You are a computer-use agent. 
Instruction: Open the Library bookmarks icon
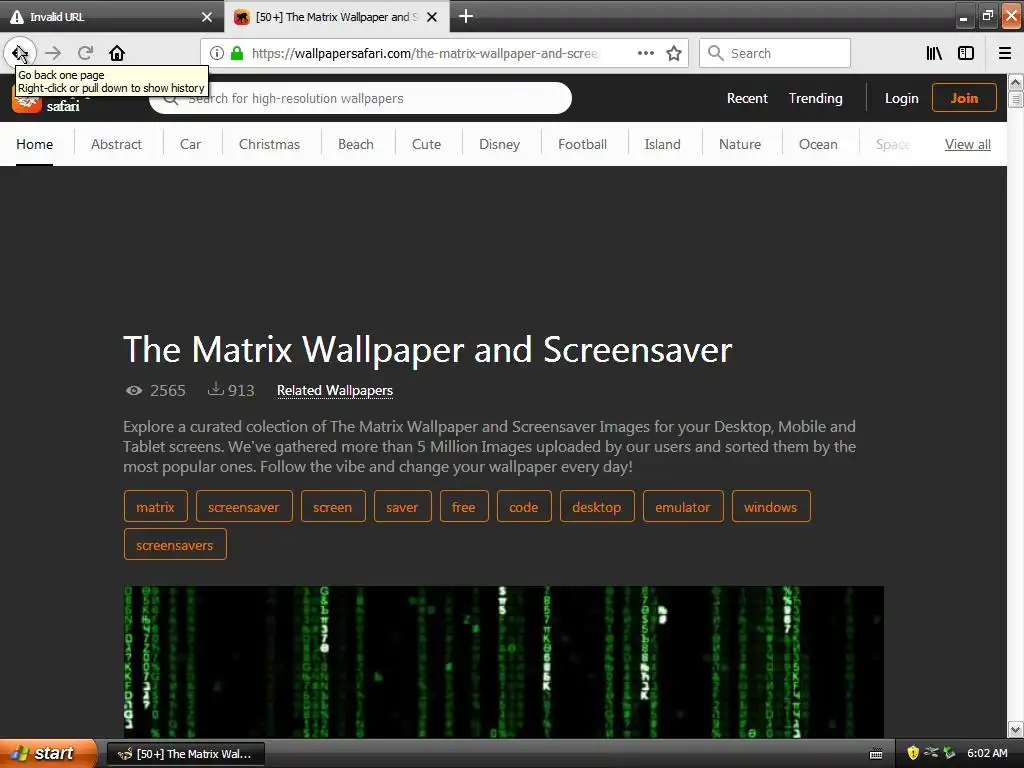click(934, 53)
